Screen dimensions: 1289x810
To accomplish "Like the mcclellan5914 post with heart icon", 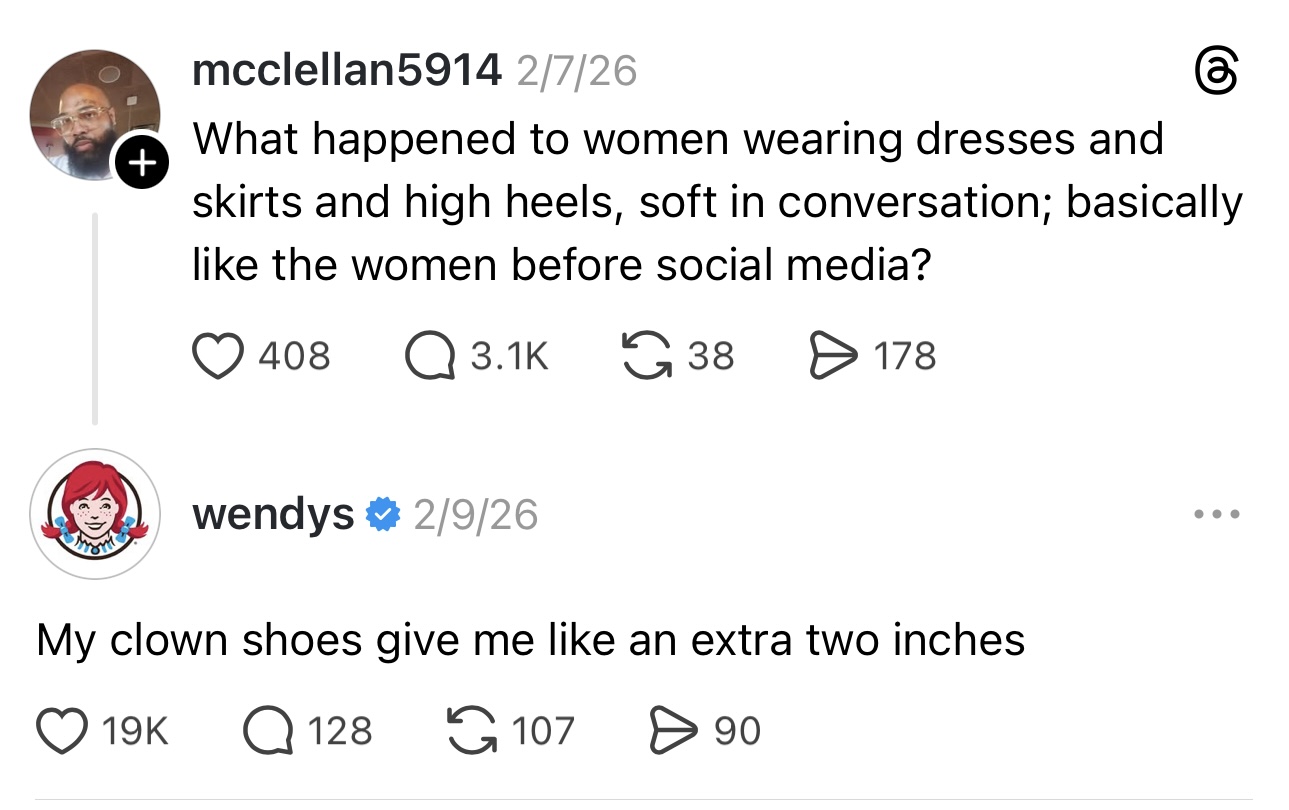I will click(x=218, y=356).
